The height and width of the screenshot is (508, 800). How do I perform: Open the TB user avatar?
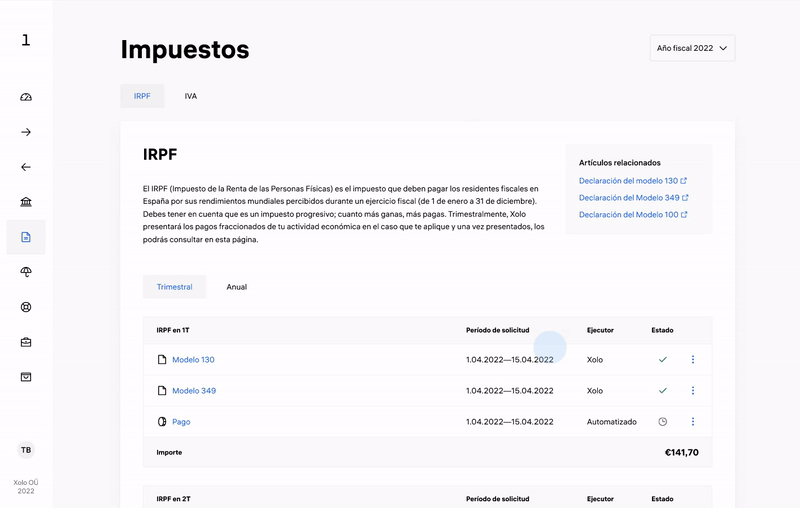[26, 450]
